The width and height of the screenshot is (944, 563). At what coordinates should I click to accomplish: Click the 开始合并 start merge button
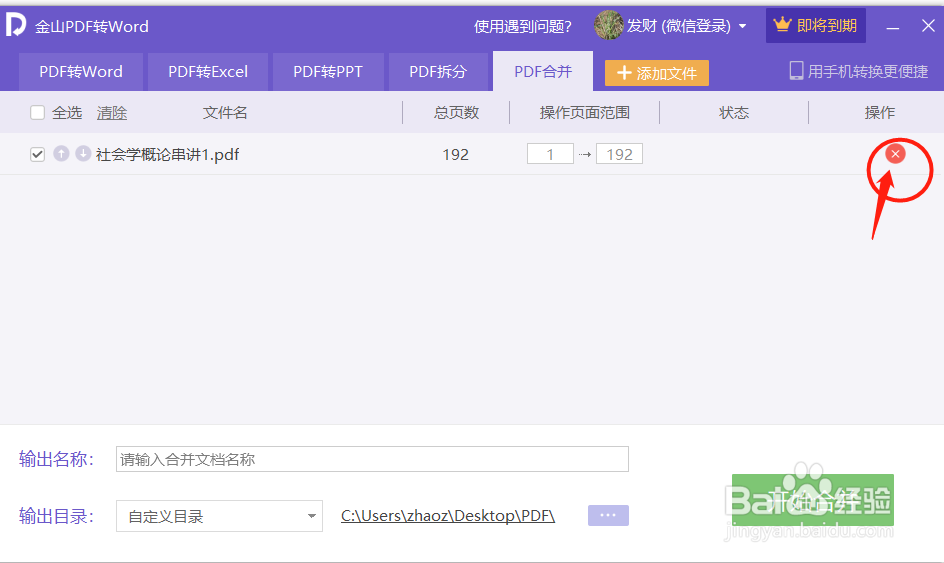813,500
